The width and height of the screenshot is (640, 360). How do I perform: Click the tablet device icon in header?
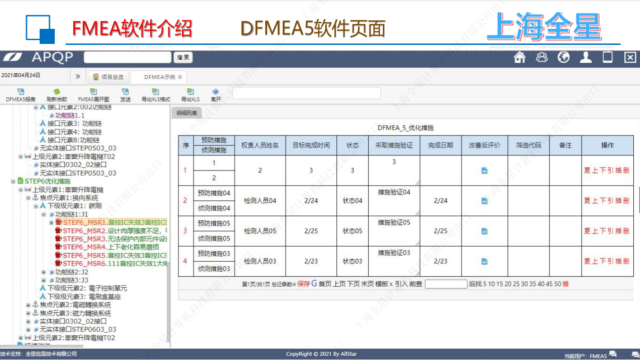point(608,57)
